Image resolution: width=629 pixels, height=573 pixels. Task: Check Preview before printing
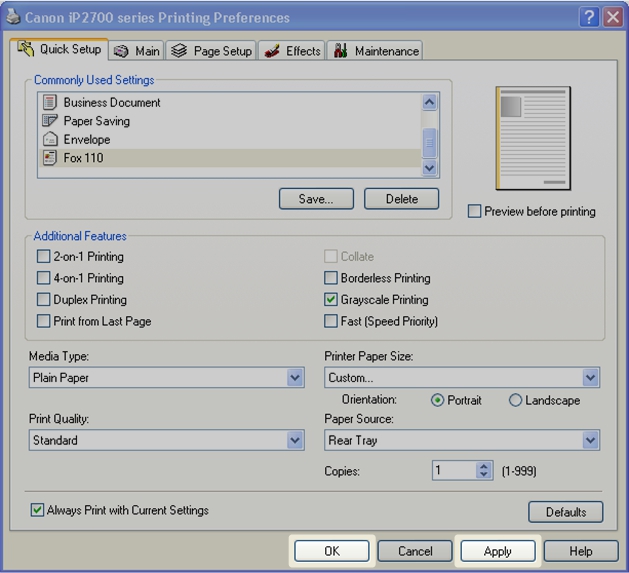(475, 212)
